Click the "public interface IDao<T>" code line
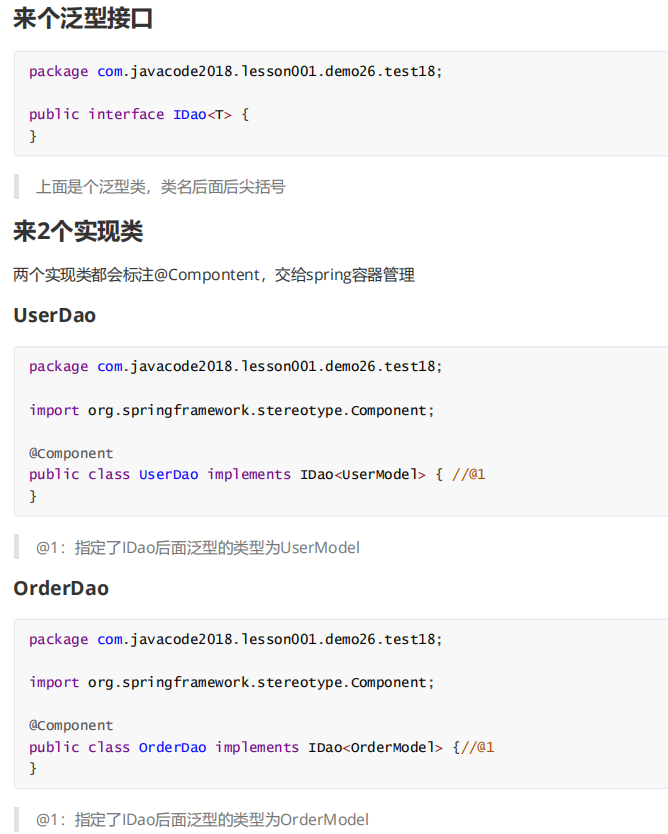The width and height of the screenshot is (668, 834). point(138,114)
